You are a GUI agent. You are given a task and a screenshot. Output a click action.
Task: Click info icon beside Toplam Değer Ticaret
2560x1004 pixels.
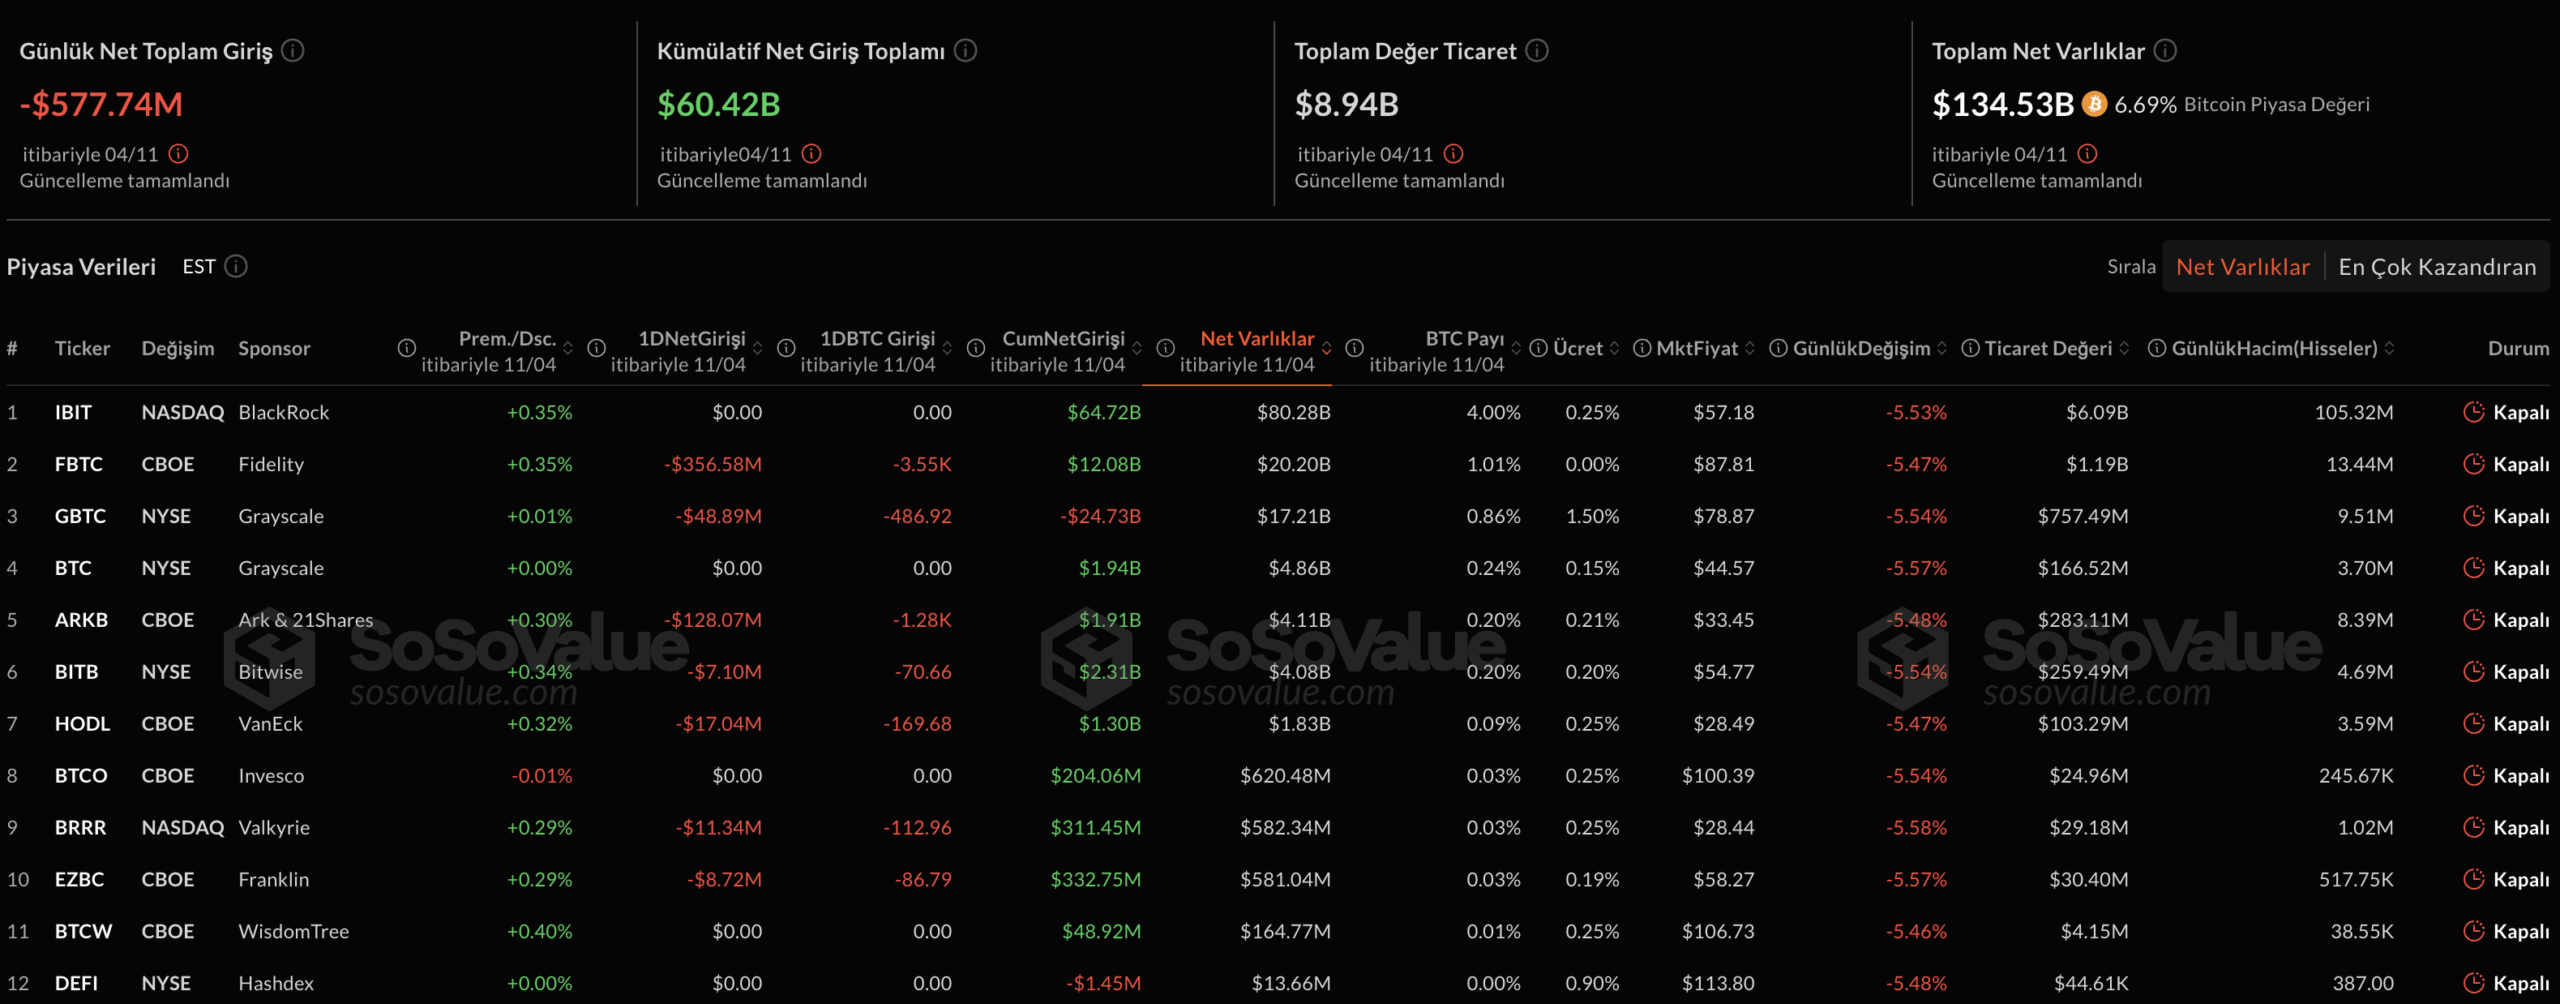(1537, 50)
